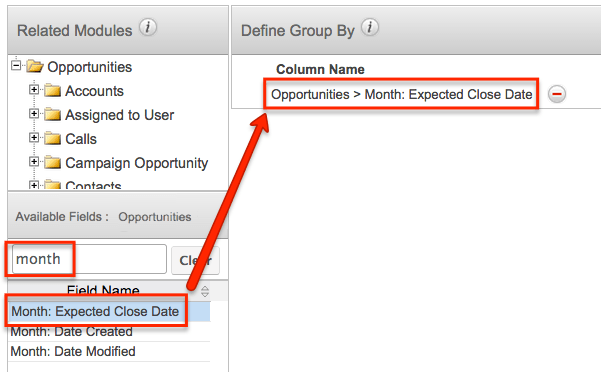Sort fields using Field Name arrows
Screen dimensions: 601x372
coord(205,291)
